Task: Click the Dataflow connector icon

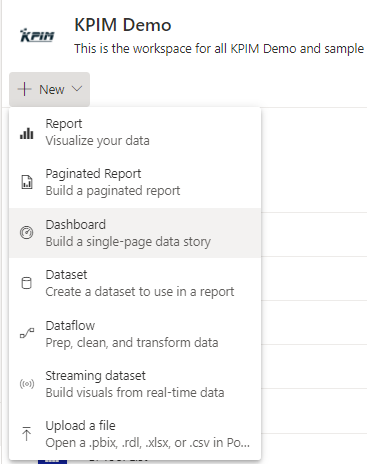Action: click(x=27, y=333)
